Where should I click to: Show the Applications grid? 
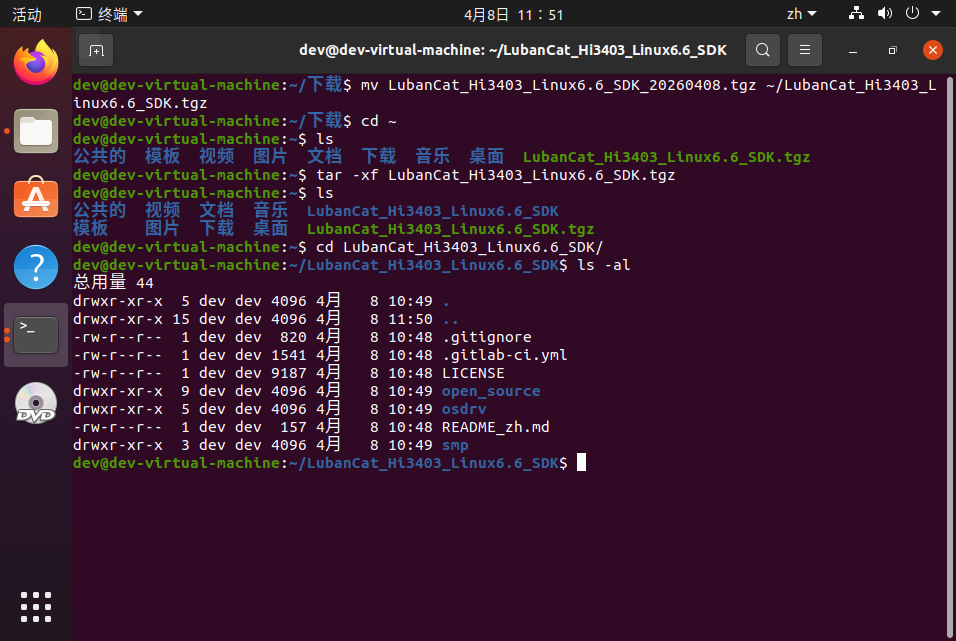(x=35, y=606)
